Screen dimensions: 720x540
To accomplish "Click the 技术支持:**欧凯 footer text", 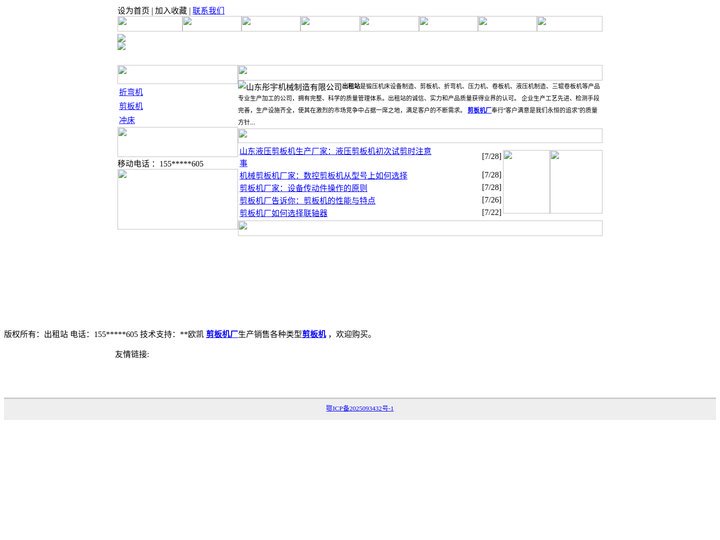I will point(172,334).
